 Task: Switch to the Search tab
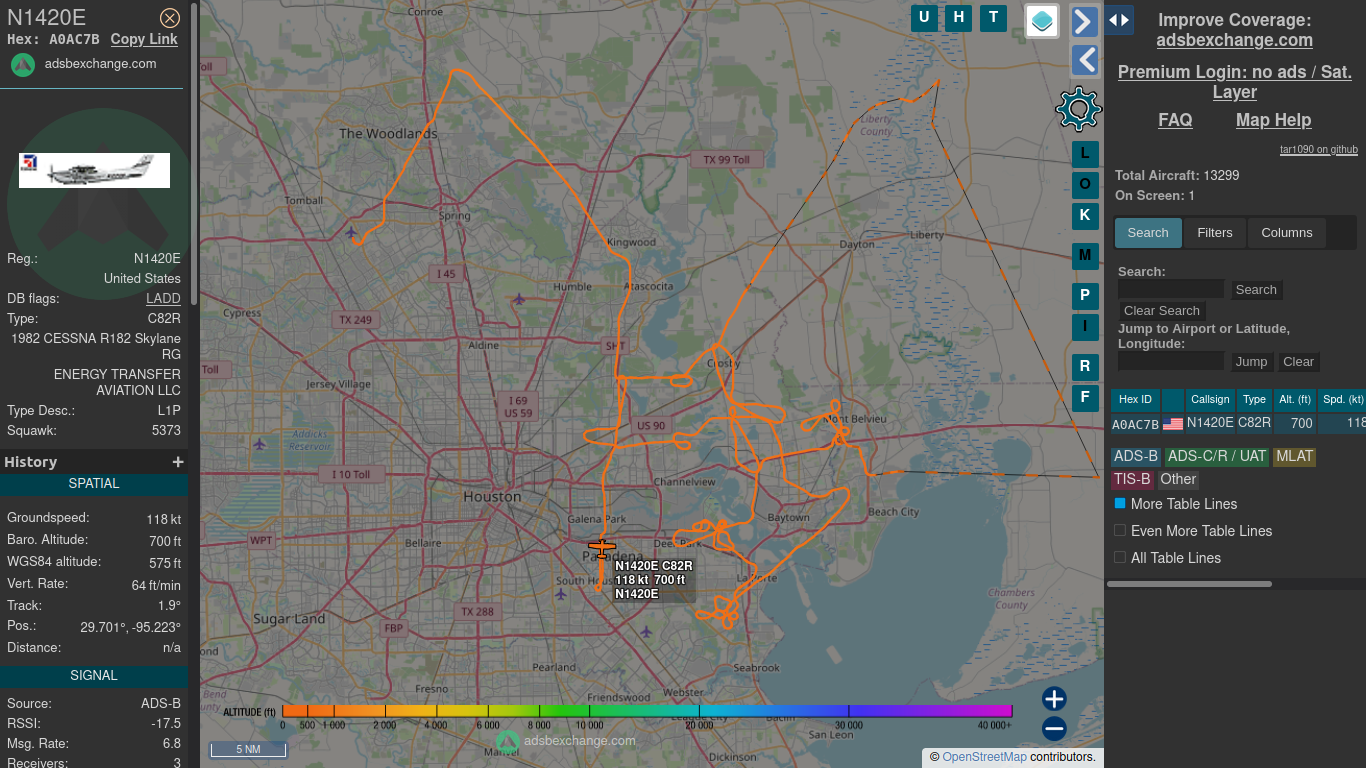(1148, 233)
